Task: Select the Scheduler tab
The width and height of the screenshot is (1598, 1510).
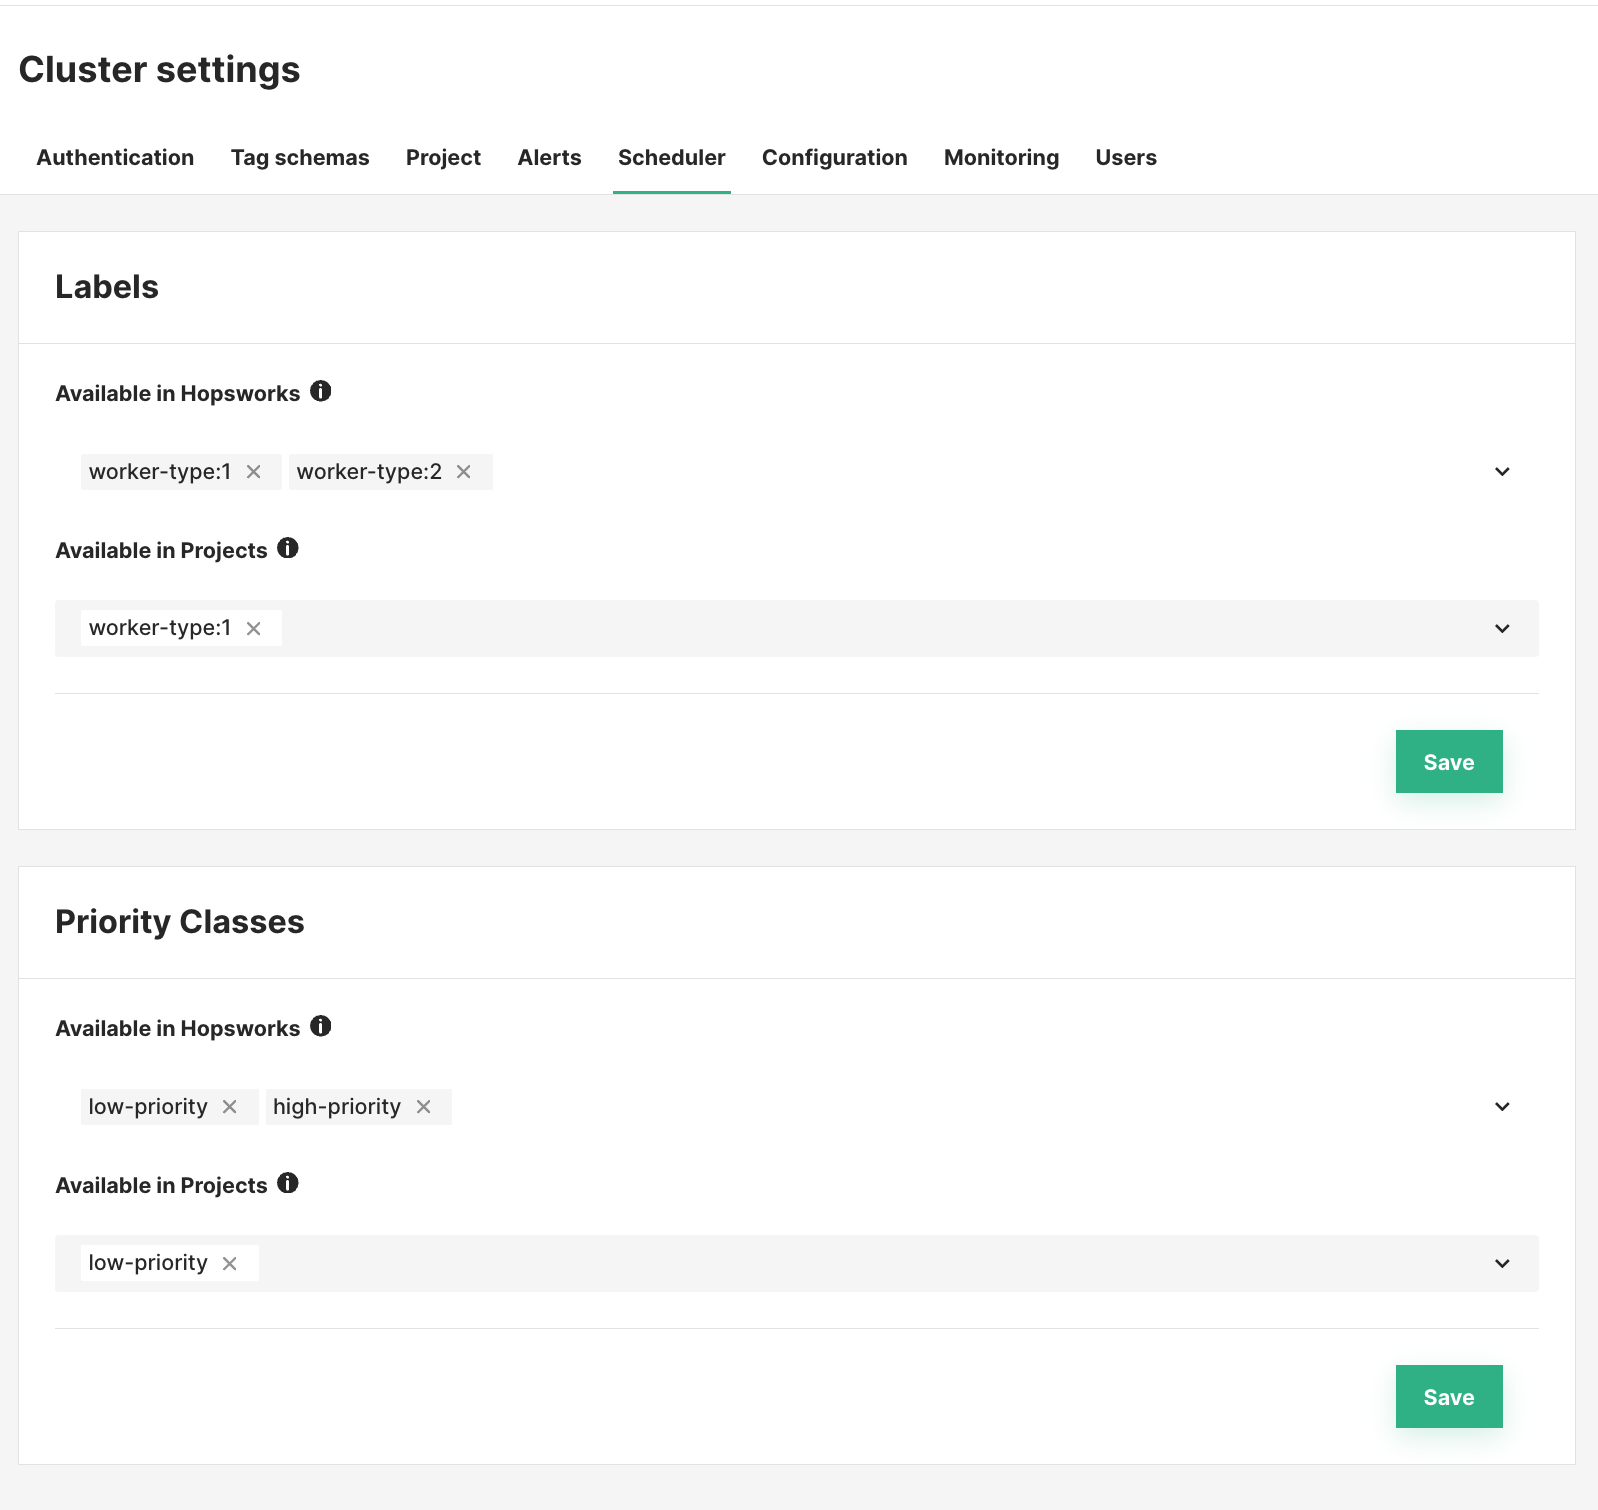Action: (x=672, y=157)
